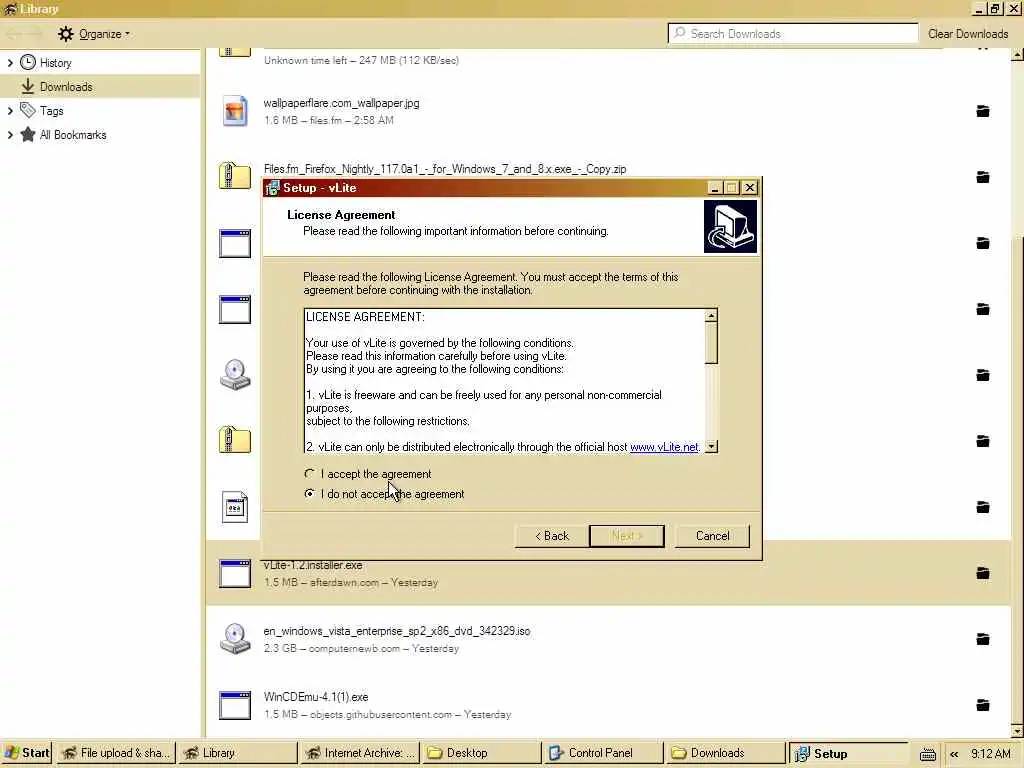Image resolution: width=1024 pixels, height=768 pixels.
Task: Click the license agreement scrollbar thumb
Action: (711, 342)
